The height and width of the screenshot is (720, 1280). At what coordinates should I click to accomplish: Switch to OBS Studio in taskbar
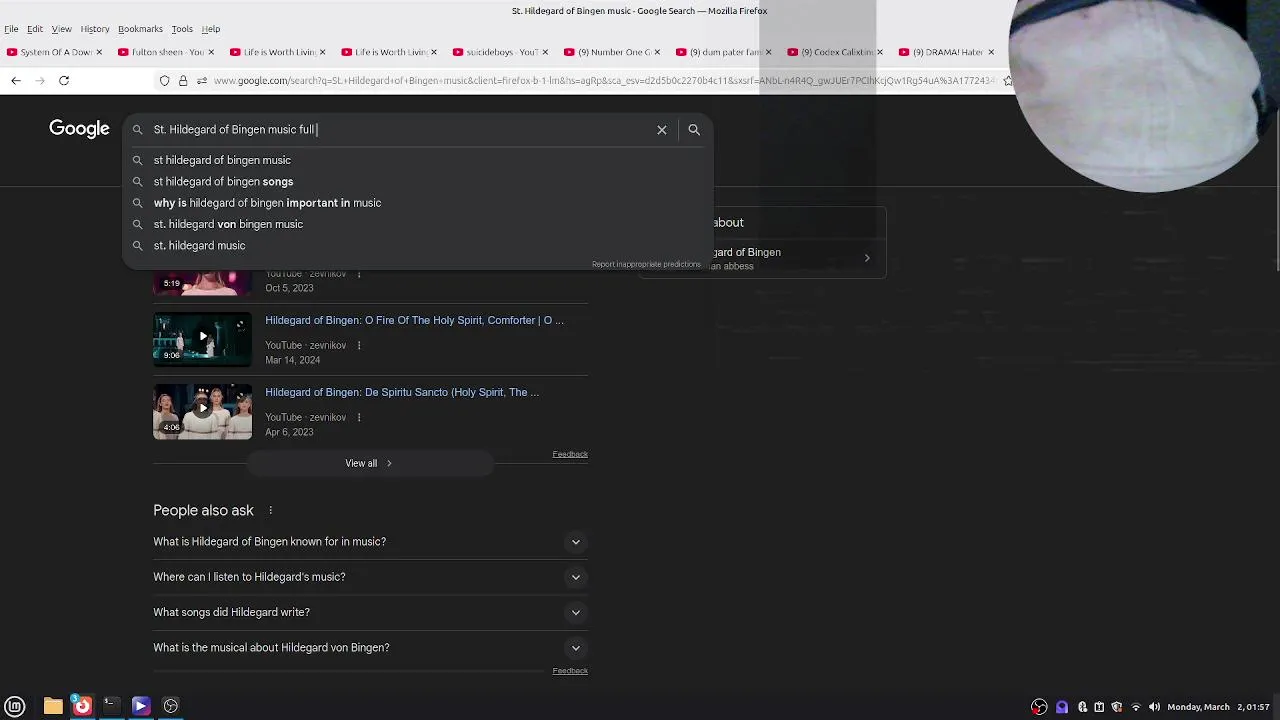pos(171,706)
